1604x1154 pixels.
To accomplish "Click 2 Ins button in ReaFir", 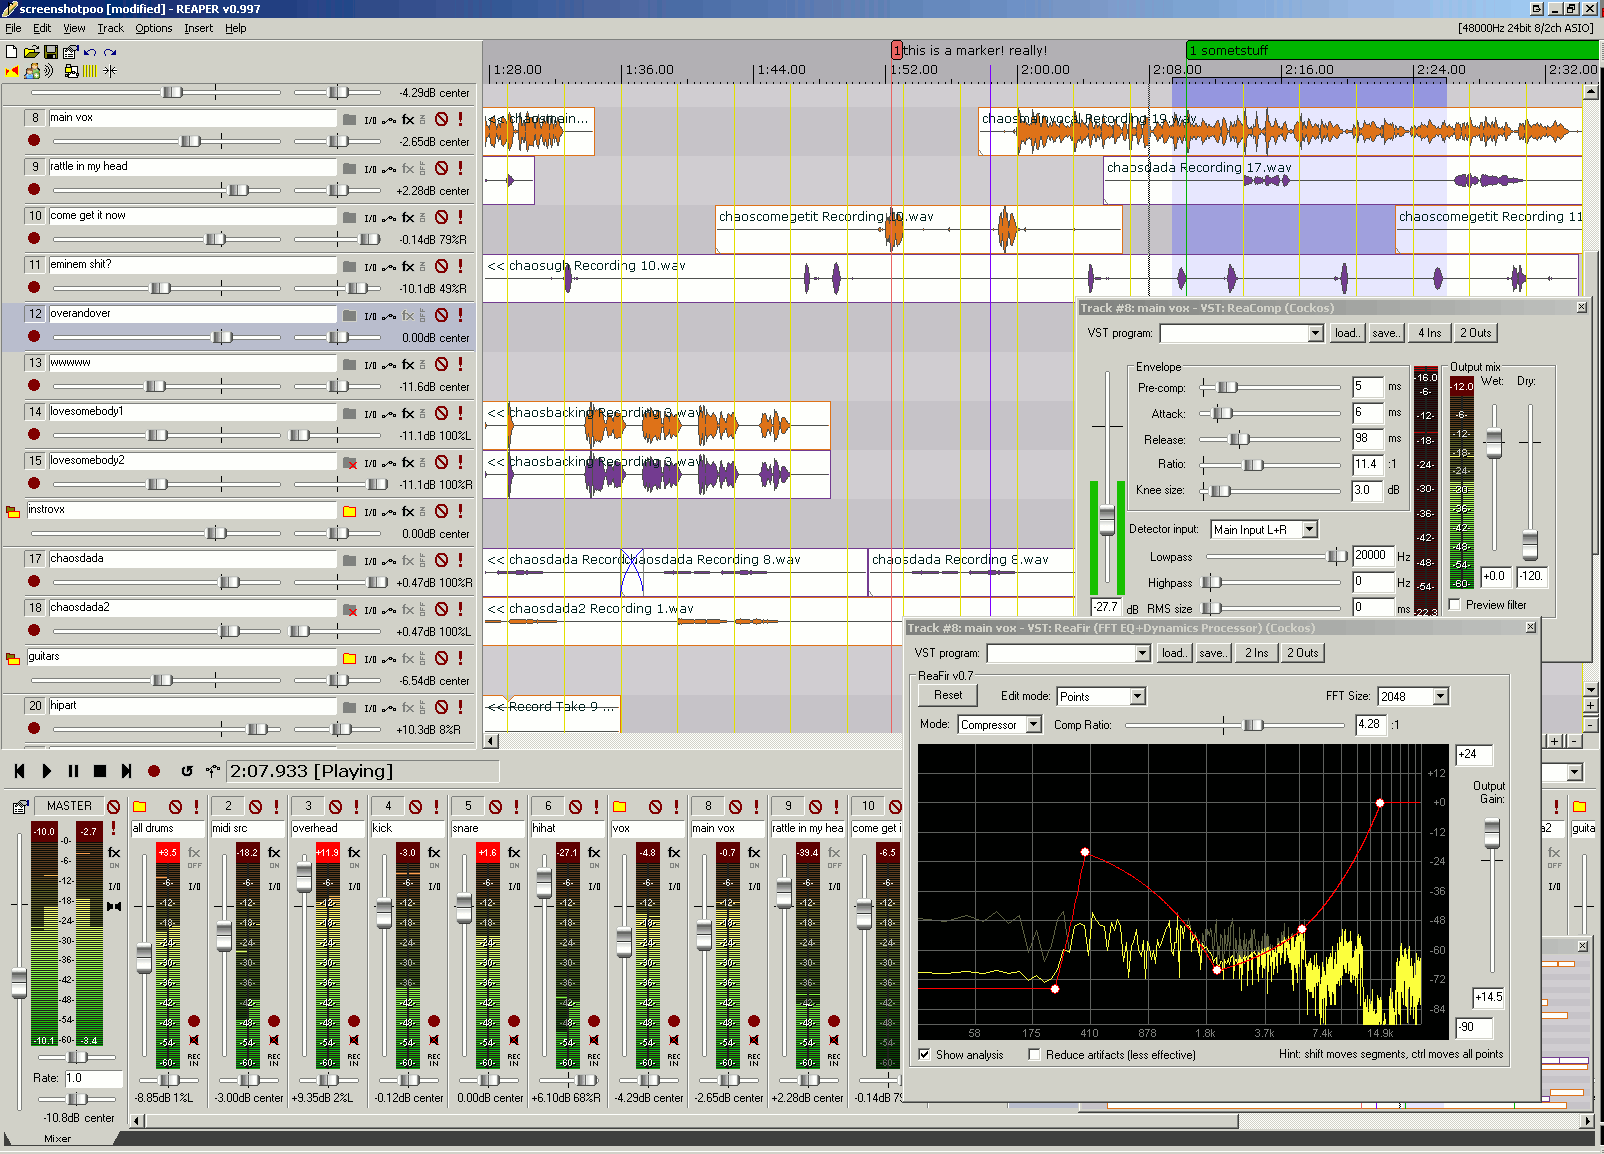I will [1256, 653].
